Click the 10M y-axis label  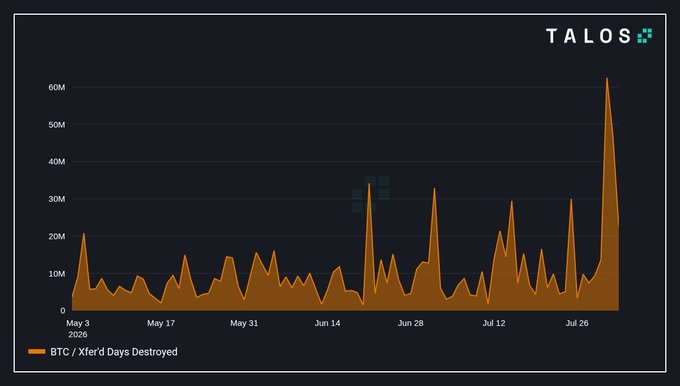[x=57, y=274]
